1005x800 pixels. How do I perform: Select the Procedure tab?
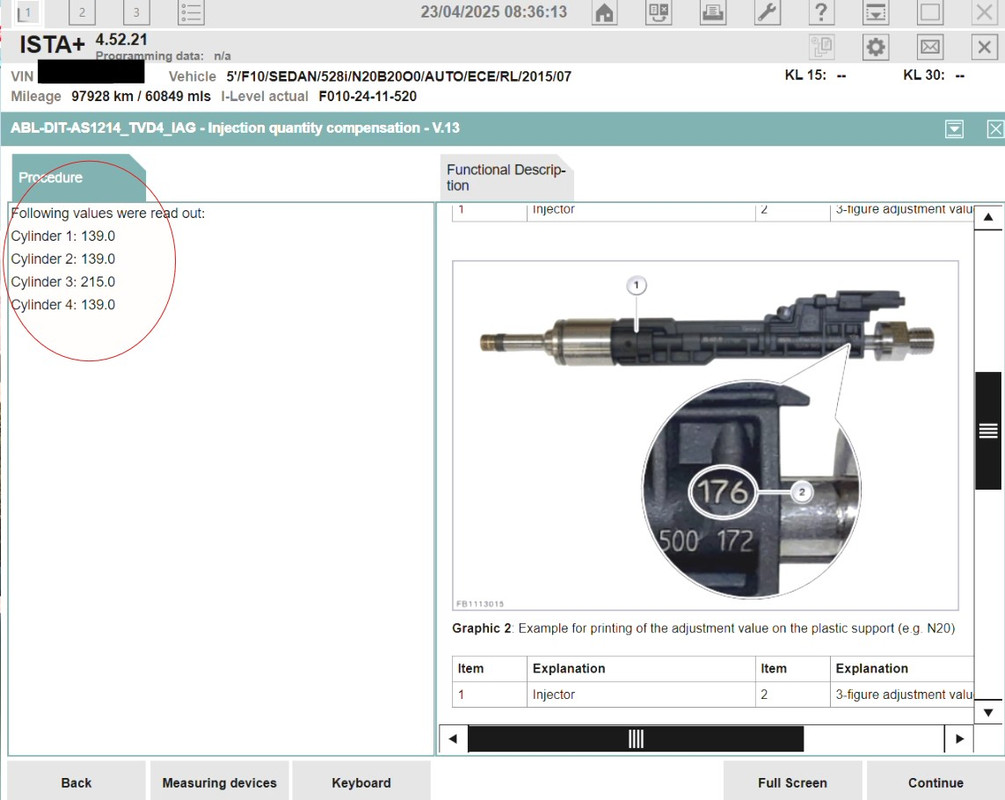(x=78, y=178)
